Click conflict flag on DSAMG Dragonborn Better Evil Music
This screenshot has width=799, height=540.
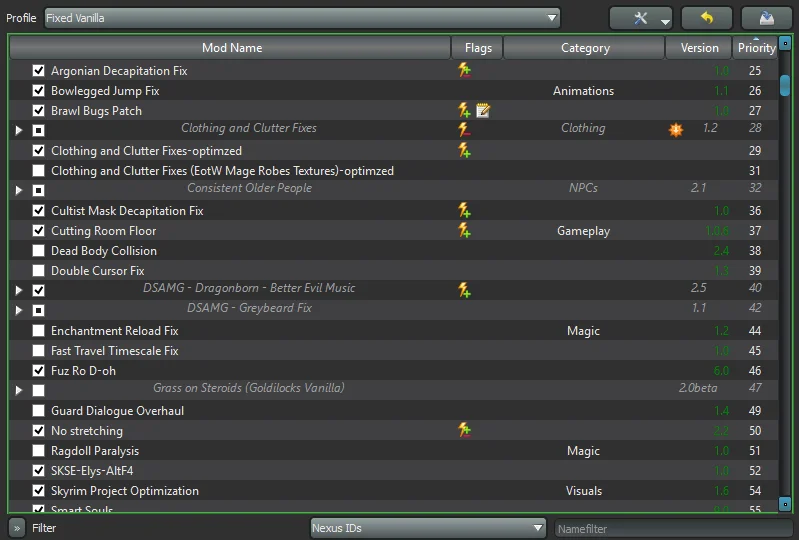464,290
